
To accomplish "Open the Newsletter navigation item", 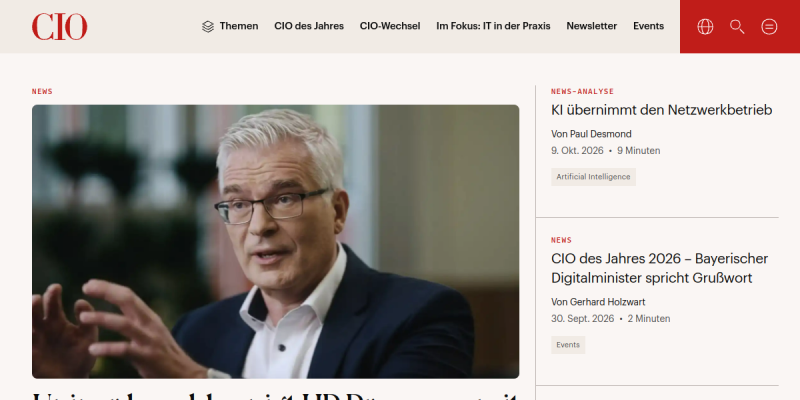I will pyautogui.click(x=592, y=26).
